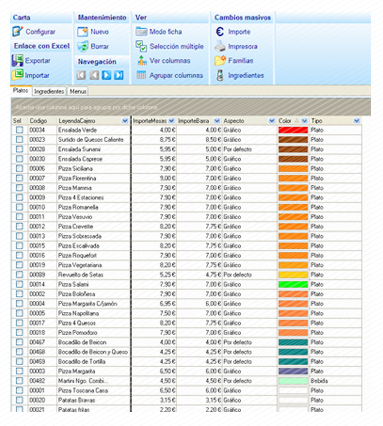
Task: Click the green color swatch for Pizza Salami
Action: point(293,284)
